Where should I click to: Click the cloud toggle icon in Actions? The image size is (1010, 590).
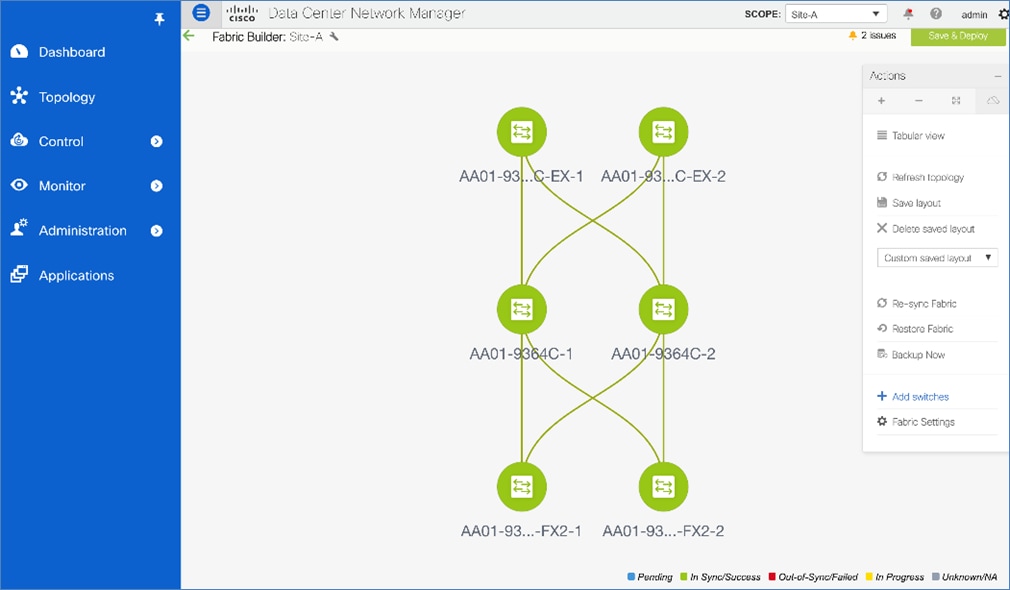993,101
